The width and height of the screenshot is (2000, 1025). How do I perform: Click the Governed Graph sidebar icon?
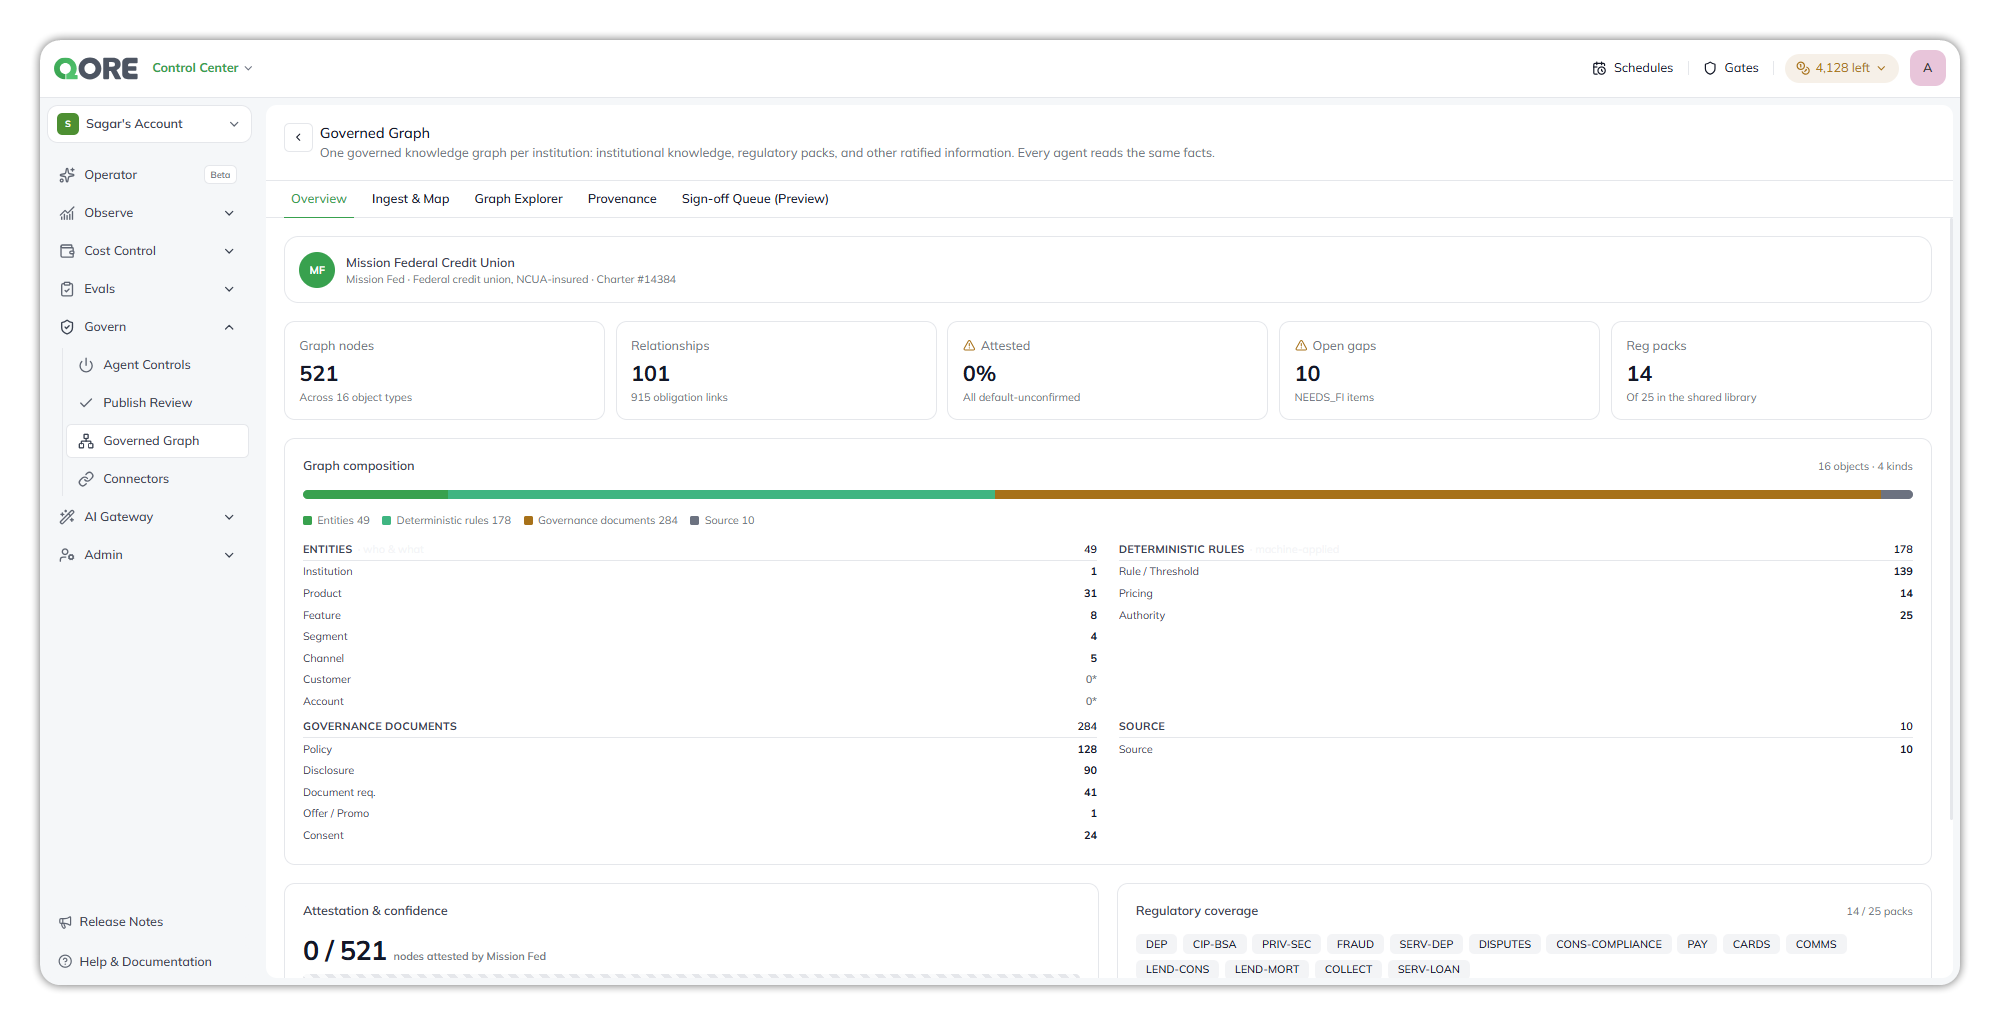click(86, 441)
